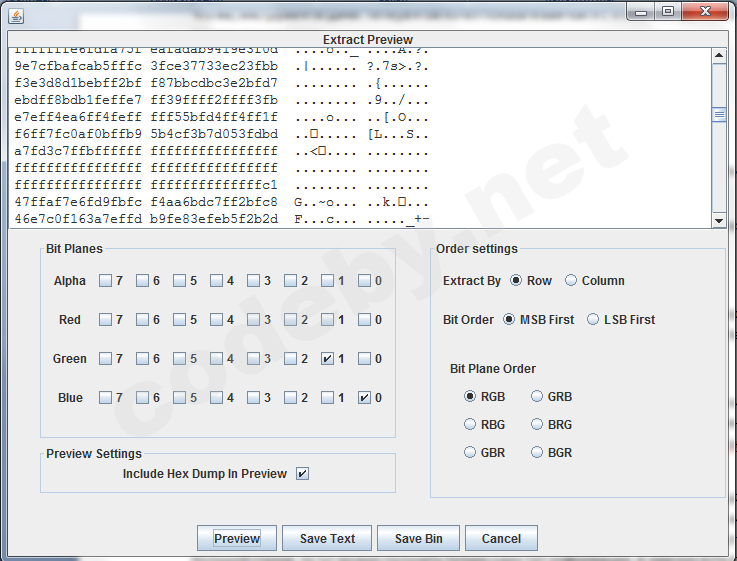Click hex value f4aa6bdc7ff2bfc8

(x=214, y=202)
